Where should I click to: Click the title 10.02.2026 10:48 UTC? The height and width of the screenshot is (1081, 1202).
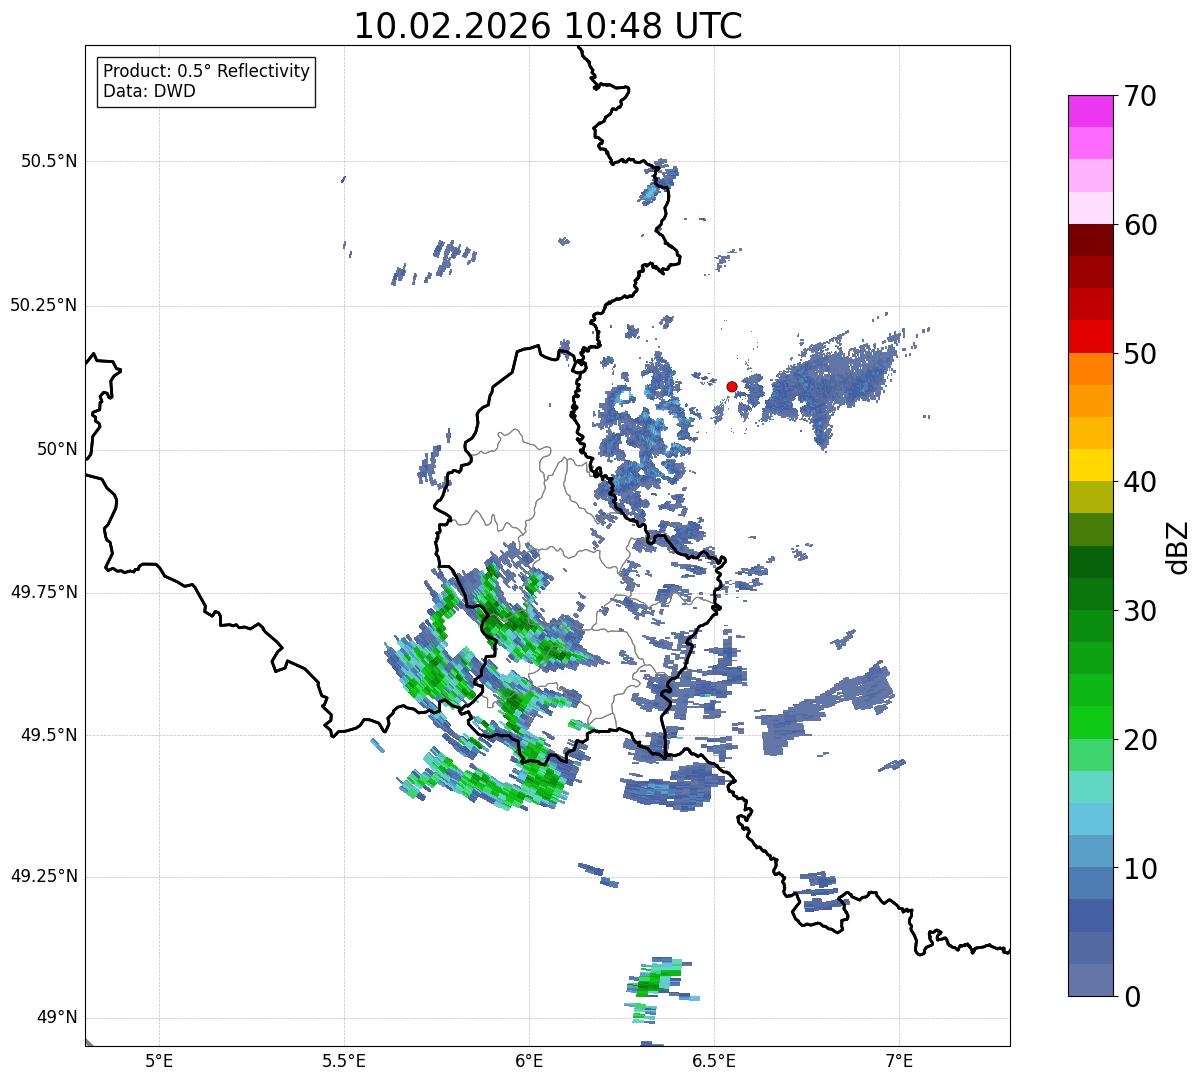click(548, 26)
